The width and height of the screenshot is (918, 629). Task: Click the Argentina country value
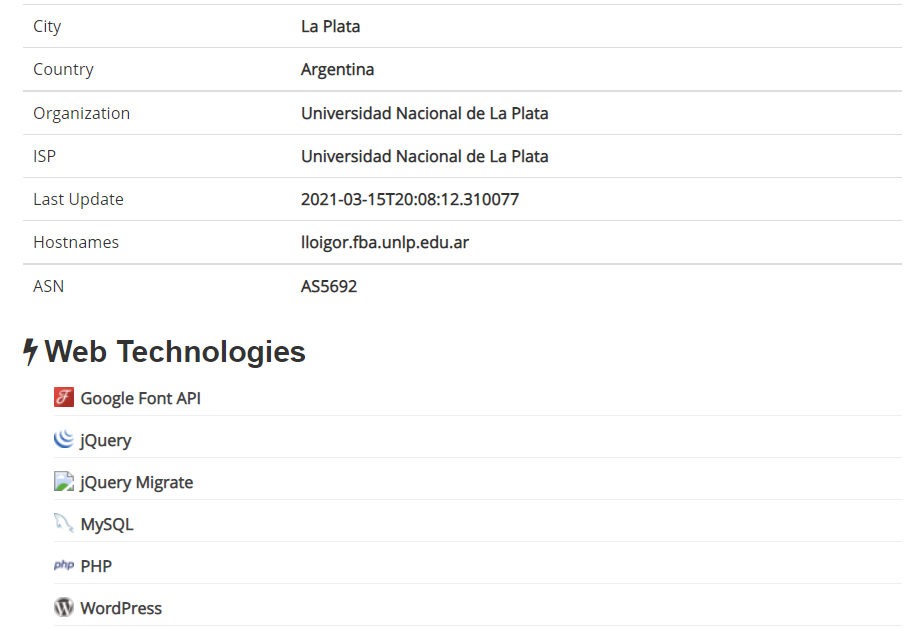(x=337, y=70)
